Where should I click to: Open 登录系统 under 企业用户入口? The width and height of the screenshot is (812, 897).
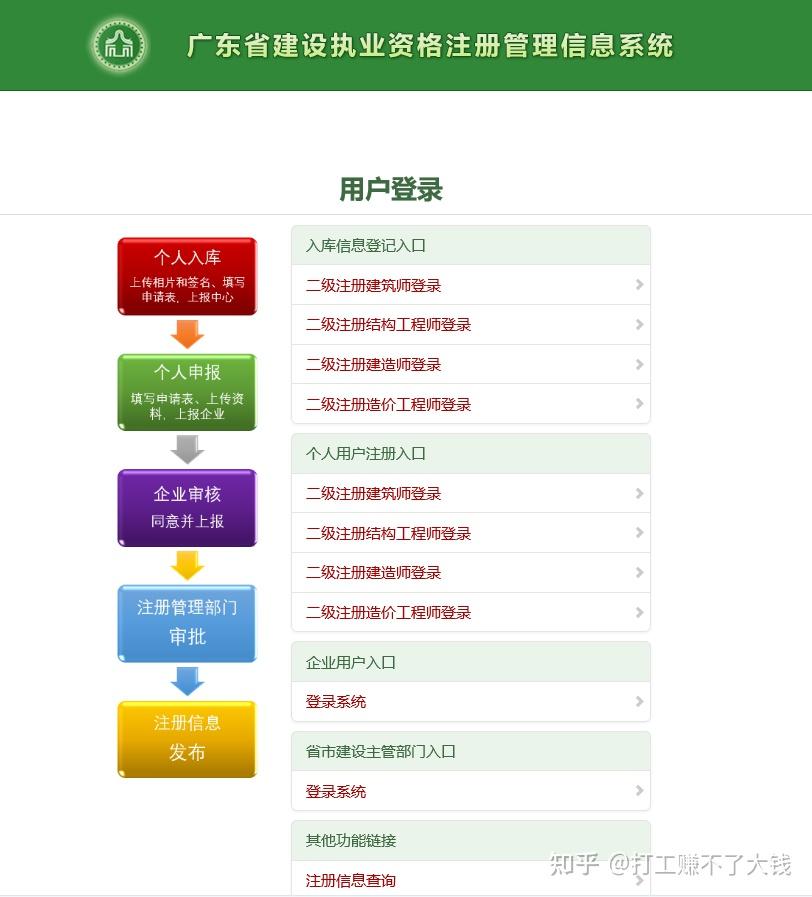click(470, 701)
